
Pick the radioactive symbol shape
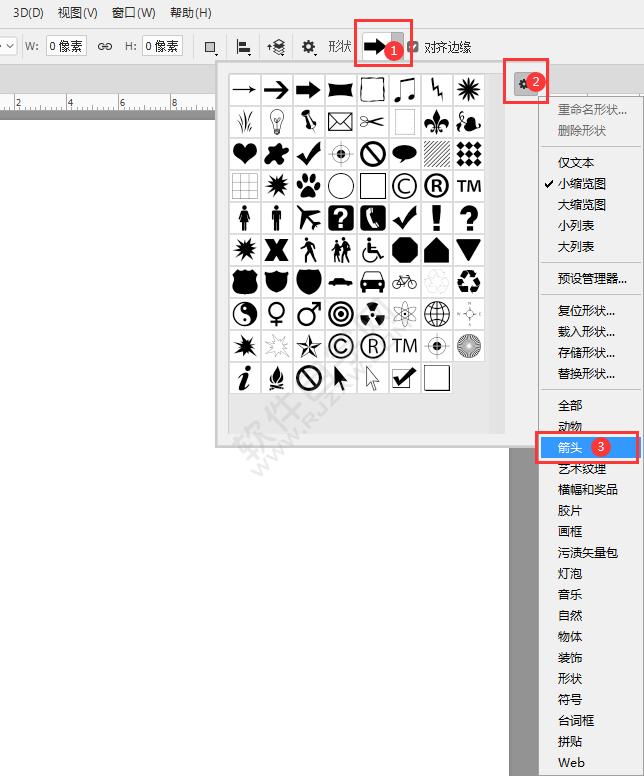point(372,314)
